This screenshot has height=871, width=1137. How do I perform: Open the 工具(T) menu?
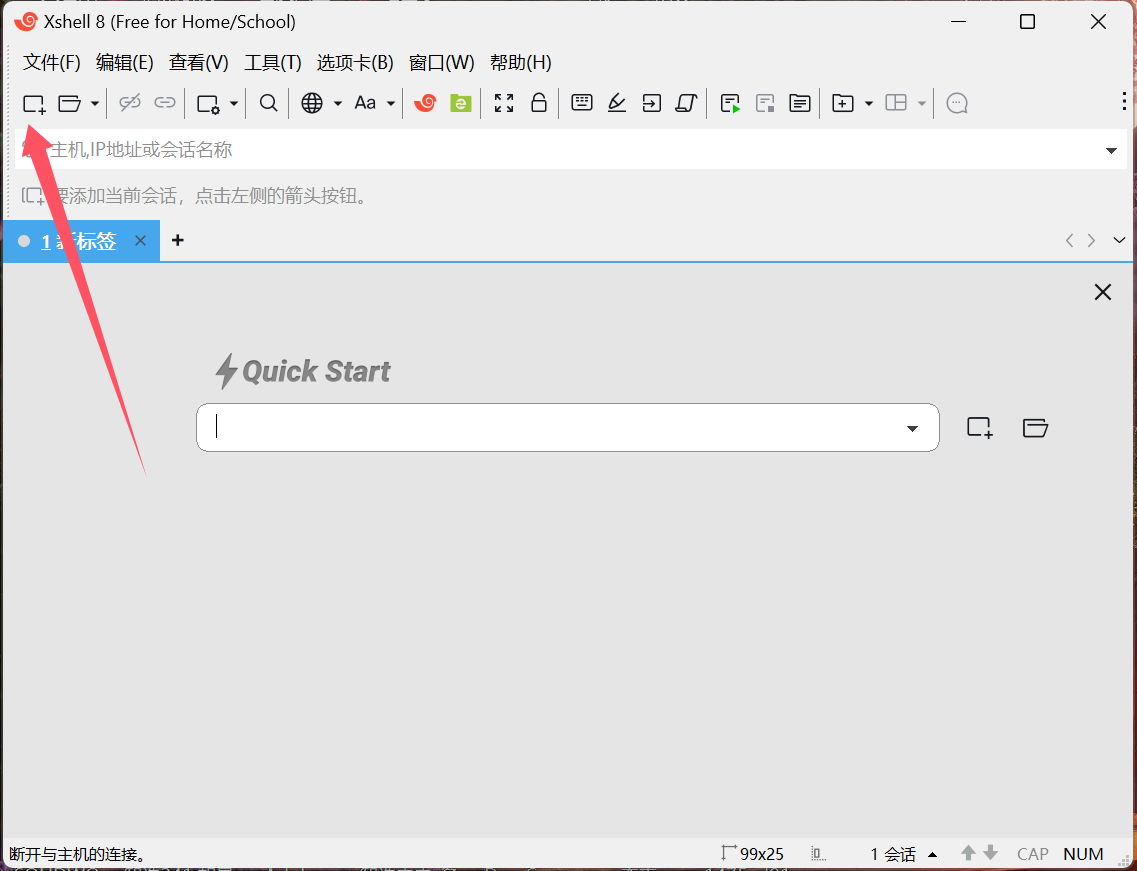[272, 62]
